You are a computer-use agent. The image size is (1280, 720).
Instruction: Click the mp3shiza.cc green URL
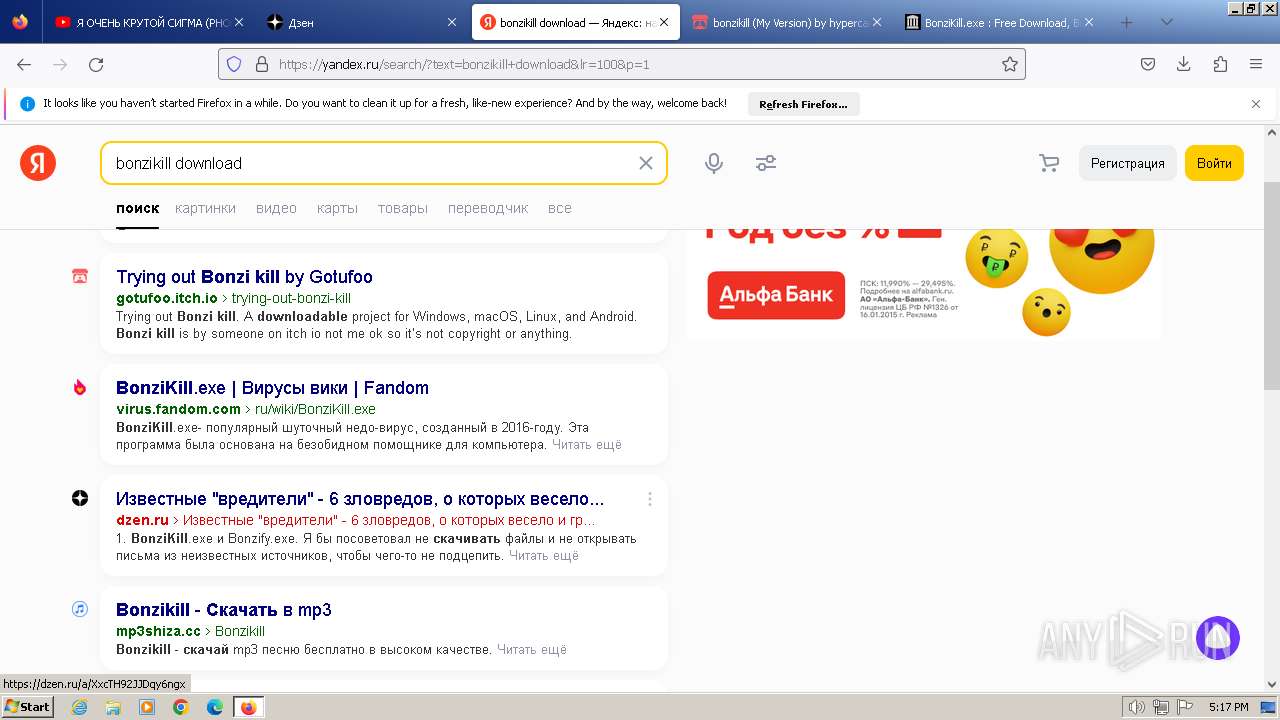[158, 631]
